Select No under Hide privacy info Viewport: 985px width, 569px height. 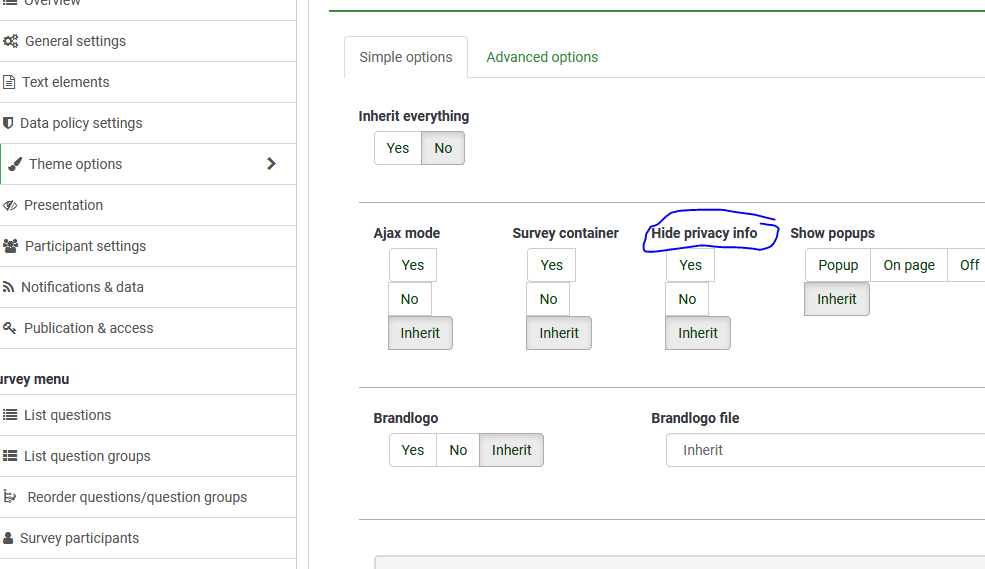pyautogui.click(x=687, y=299)
